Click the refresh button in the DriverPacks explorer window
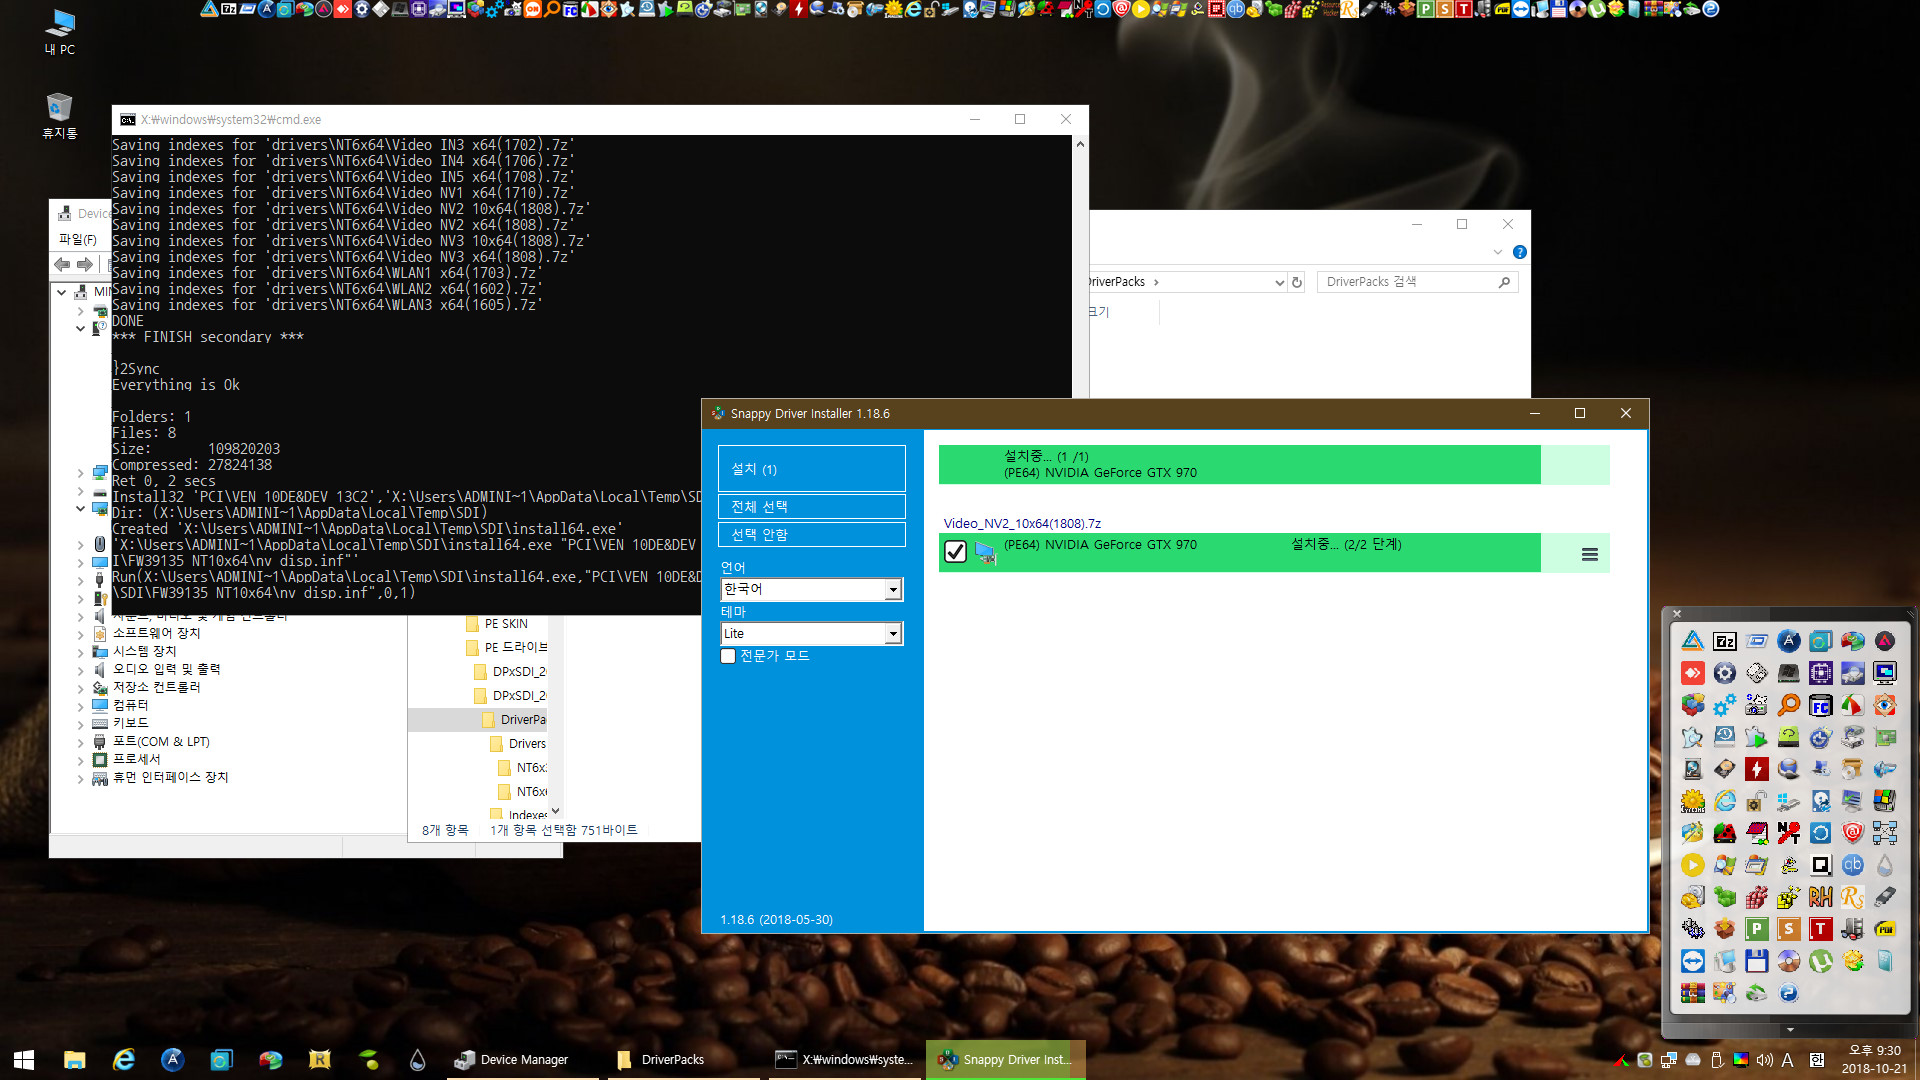1920x1080 pixels. pyautogui.click(x=1297, y=282)
